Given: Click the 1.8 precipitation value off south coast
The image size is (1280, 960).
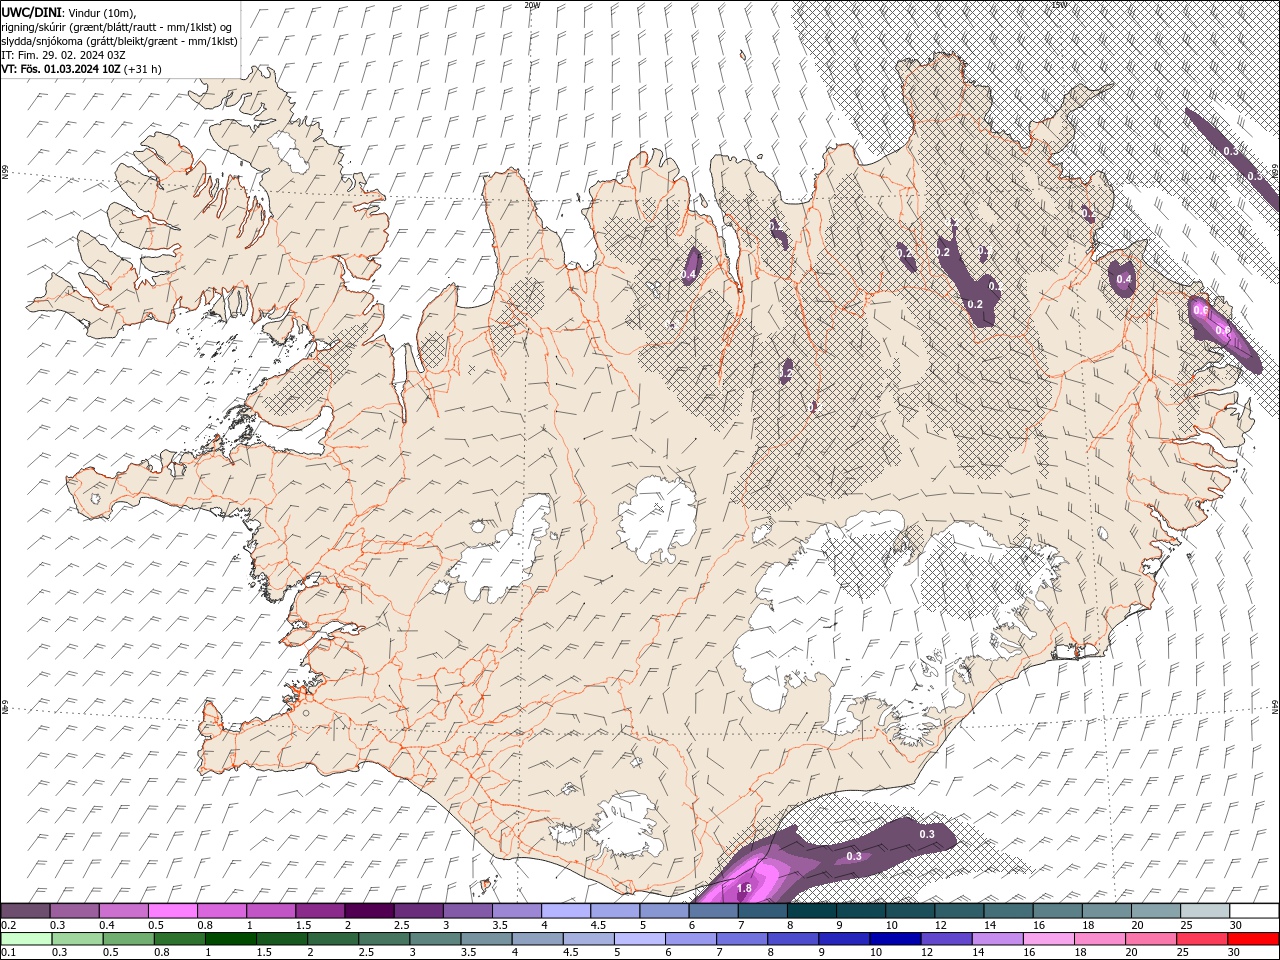Looking at the screenshot, I should (x=744, y=888).
